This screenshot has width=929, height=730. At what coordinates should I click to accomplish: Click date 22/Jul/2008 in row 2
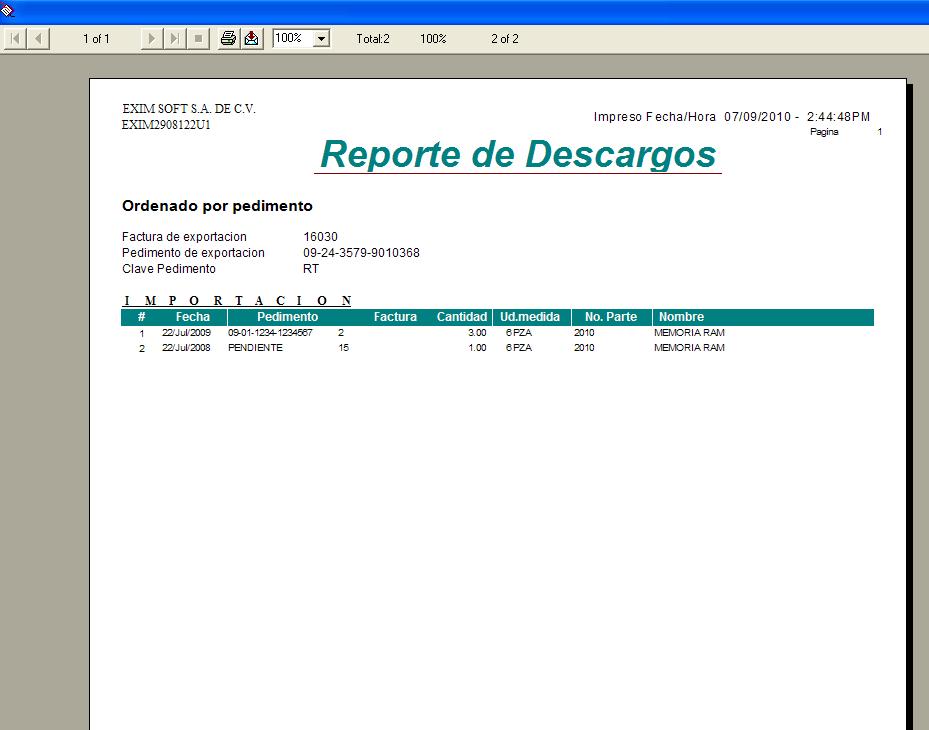coord(186,347)
